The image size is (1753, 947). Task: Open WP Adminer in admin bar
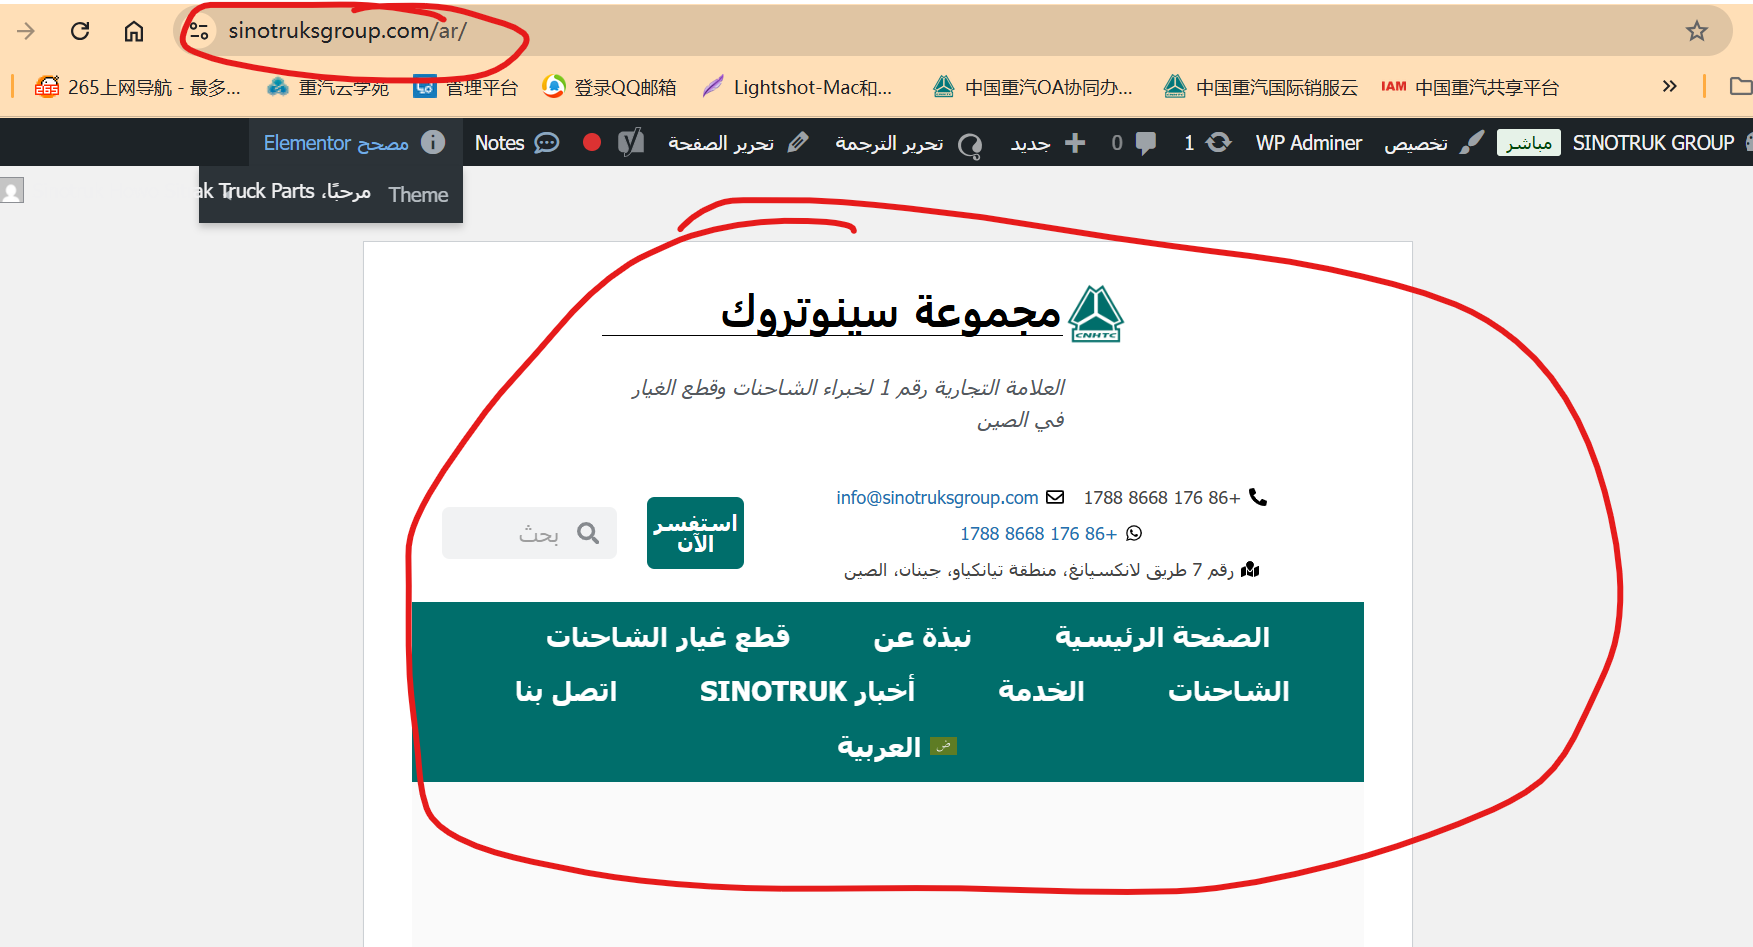tap(1308, 143)
